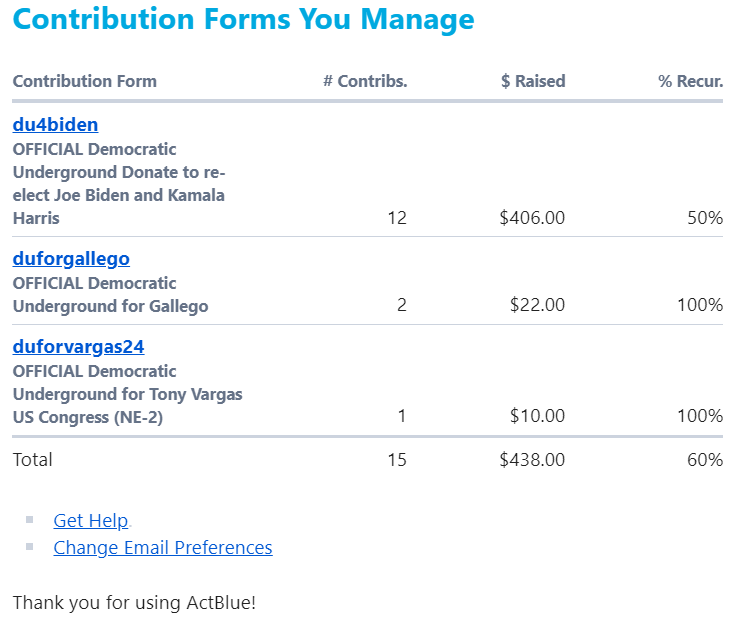Click the Get Help link
Screen dimensions: 741x625
[x=91, y=521]
